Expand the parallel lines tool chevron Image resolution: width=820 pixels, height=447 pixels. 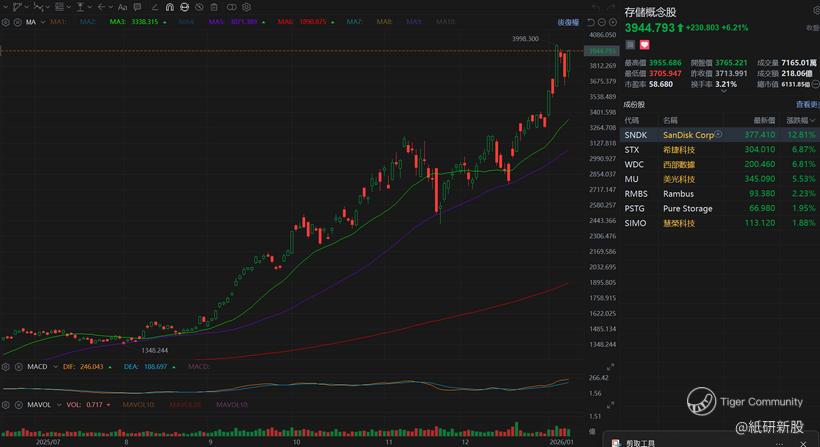[69, 7]
